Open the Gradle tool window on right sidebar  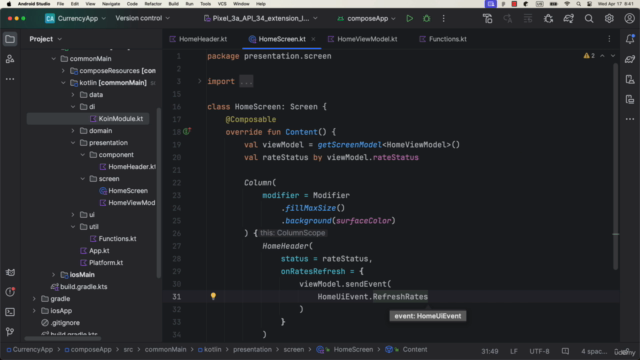pos(630,59)
